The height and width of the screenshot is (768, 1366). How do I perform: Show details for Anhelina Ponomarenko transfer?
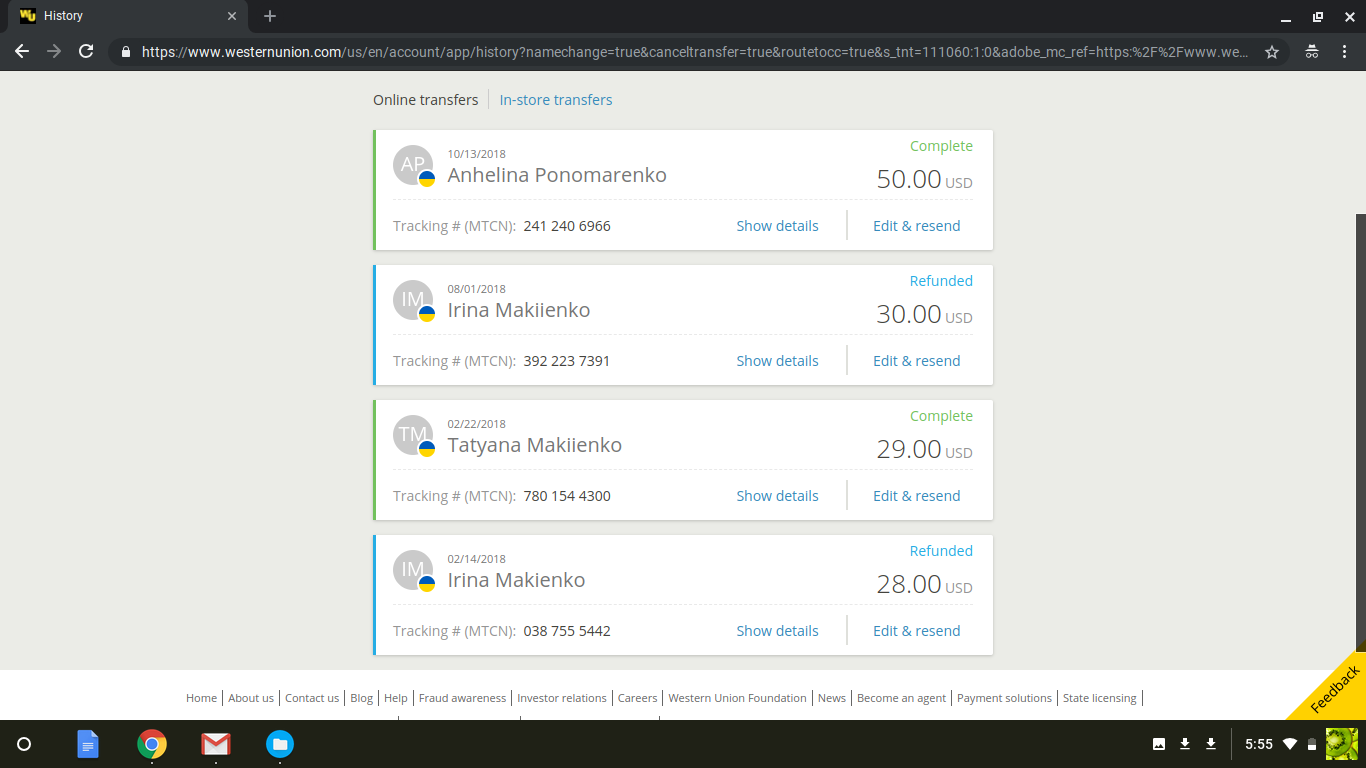tap(777, 226)
